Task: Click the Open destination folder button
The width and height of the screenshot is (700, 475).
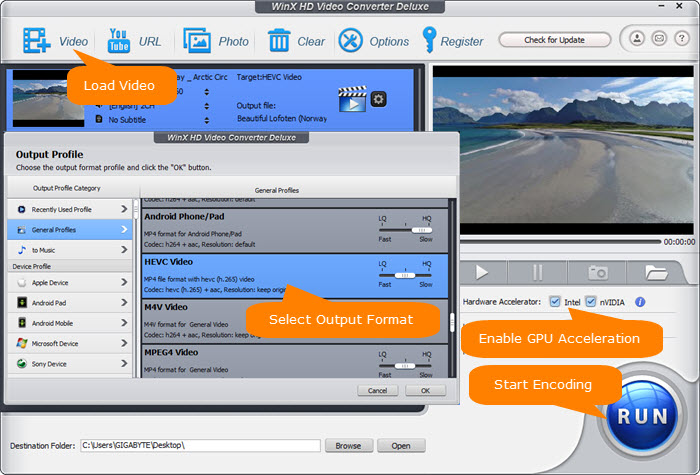Action: coord(401,446)
